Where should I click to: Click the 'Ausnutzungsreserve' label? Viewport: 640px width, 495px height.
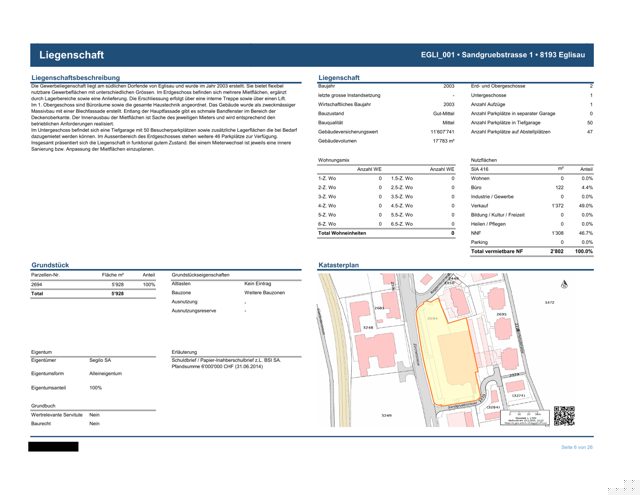[x=194, y=311]
